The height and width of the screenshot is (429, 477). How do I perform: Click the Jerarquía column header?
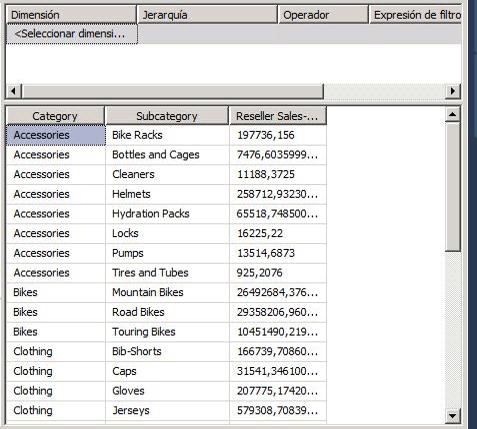point(207,15)
